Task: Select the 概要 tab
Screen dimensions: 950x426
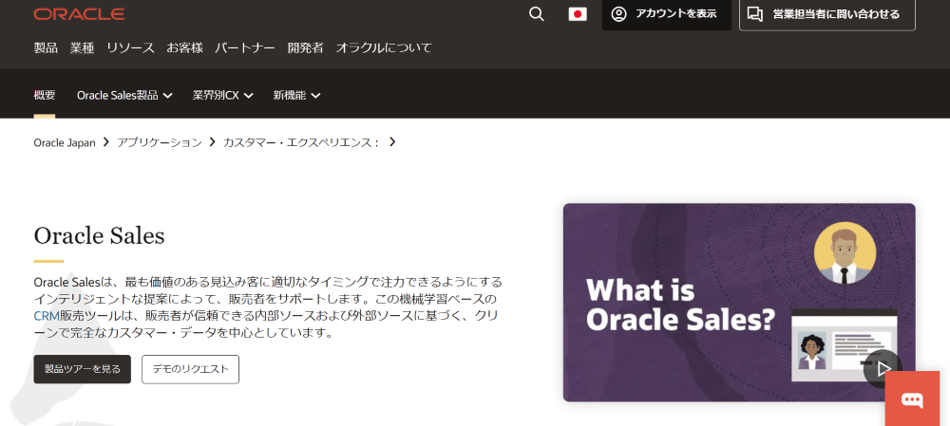Action: 44,95
